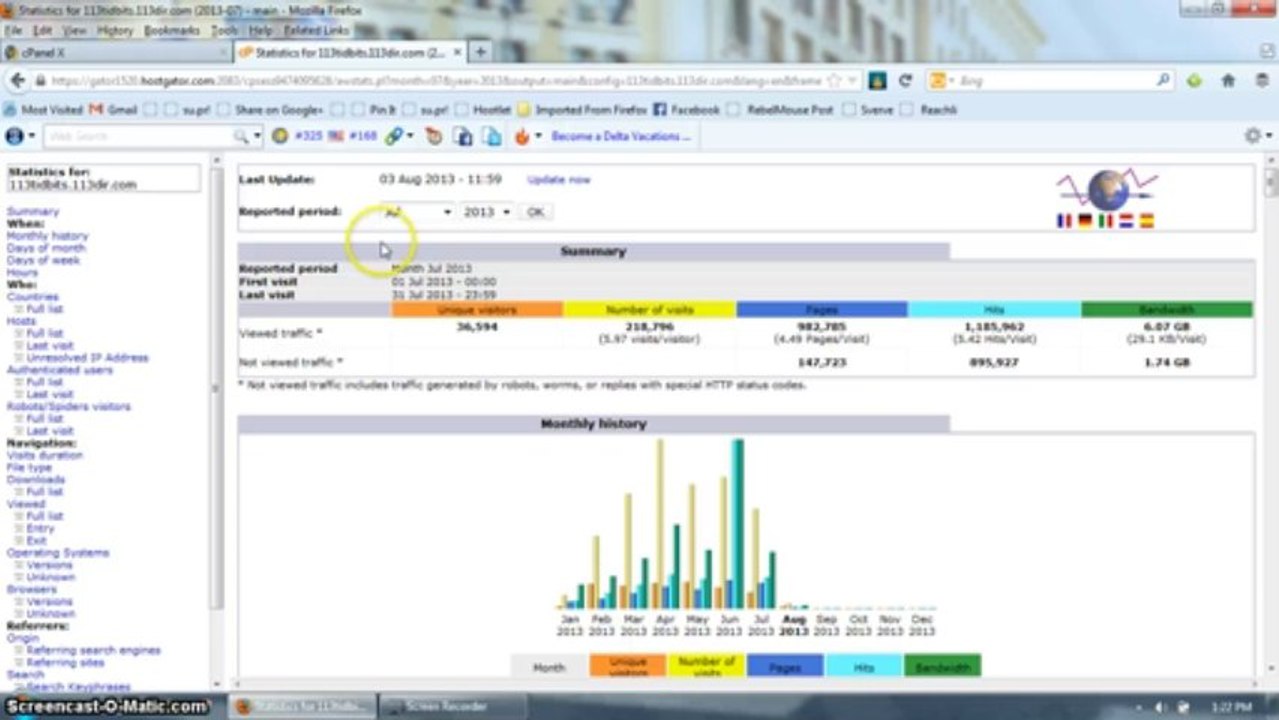Click the toolbar web search magnifier
The width and height of the screenshot is (1279, 720).
[240, 136]
